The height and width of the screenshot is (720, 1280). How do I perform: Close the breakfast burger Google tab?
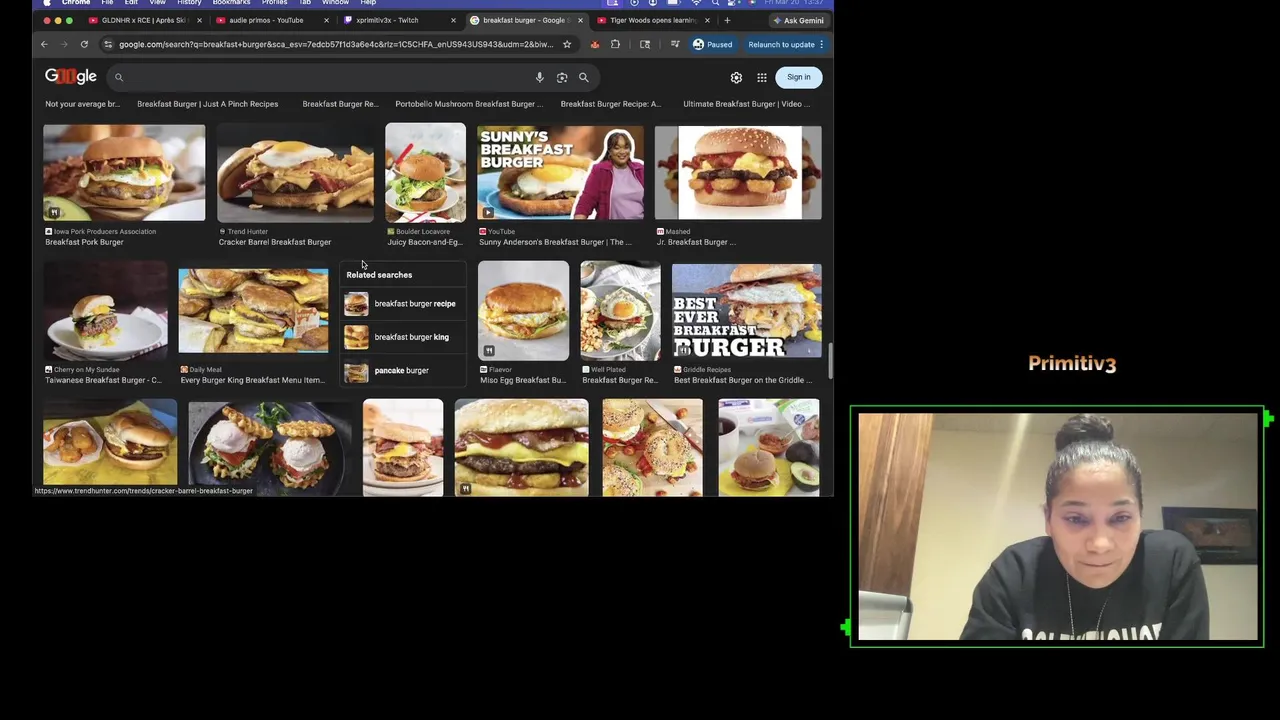[580, 20]
